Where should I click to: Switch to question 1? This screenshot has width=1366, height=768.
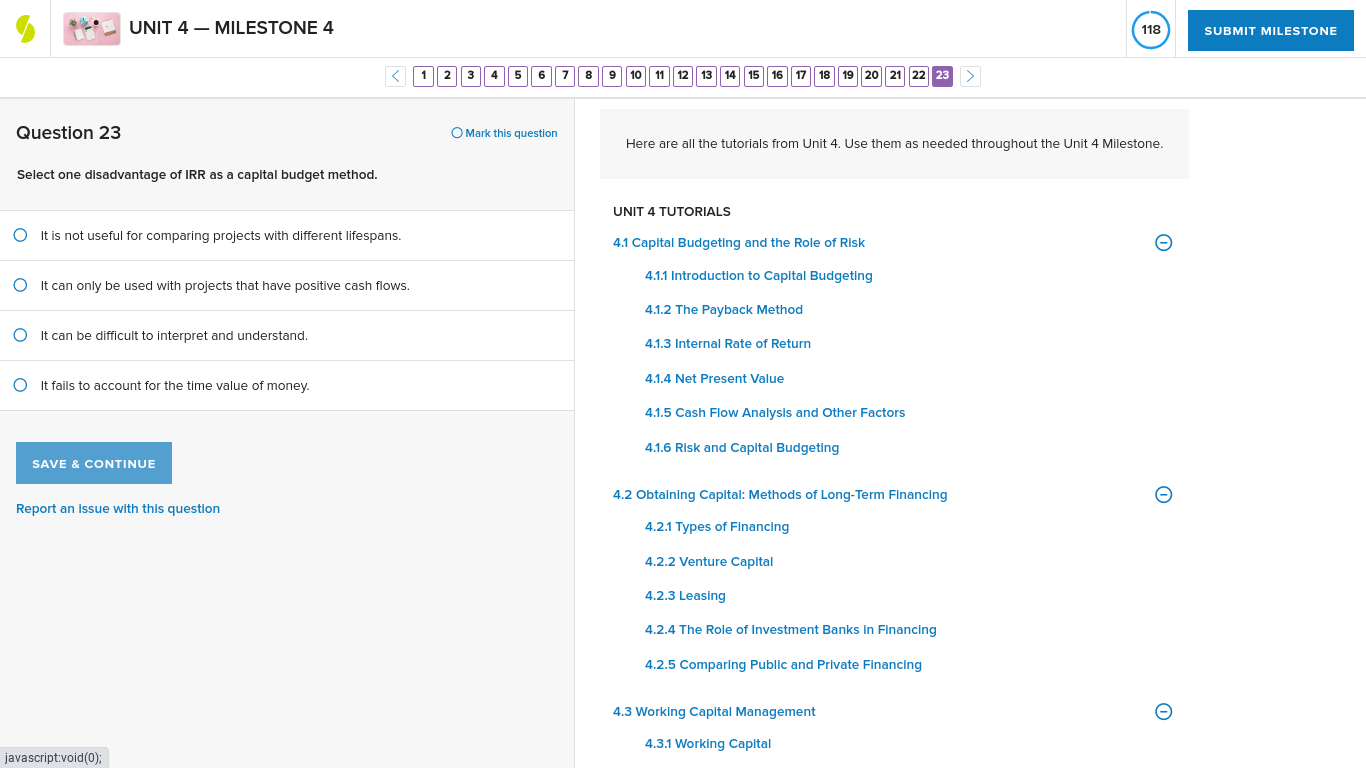point(423,75)
